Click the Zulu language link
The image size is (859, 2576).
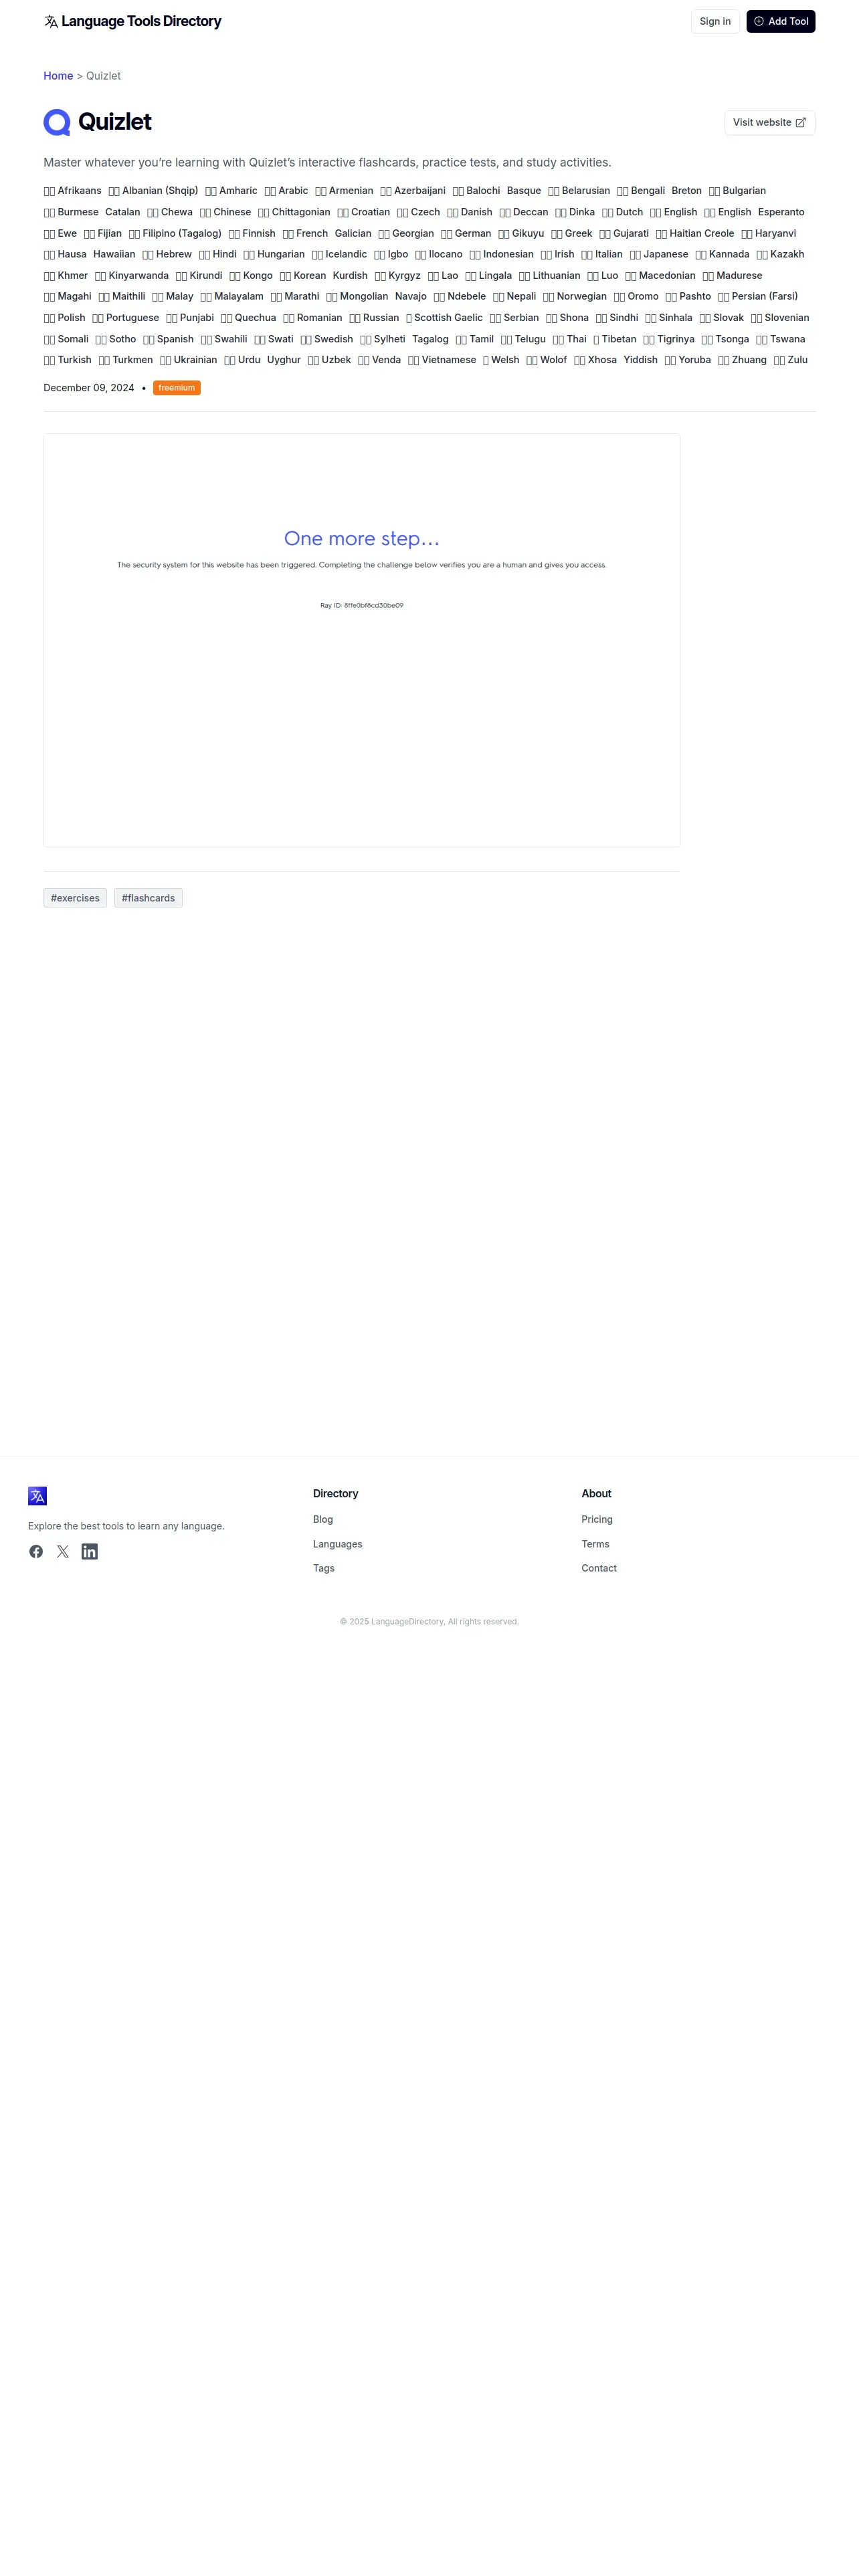790,361
